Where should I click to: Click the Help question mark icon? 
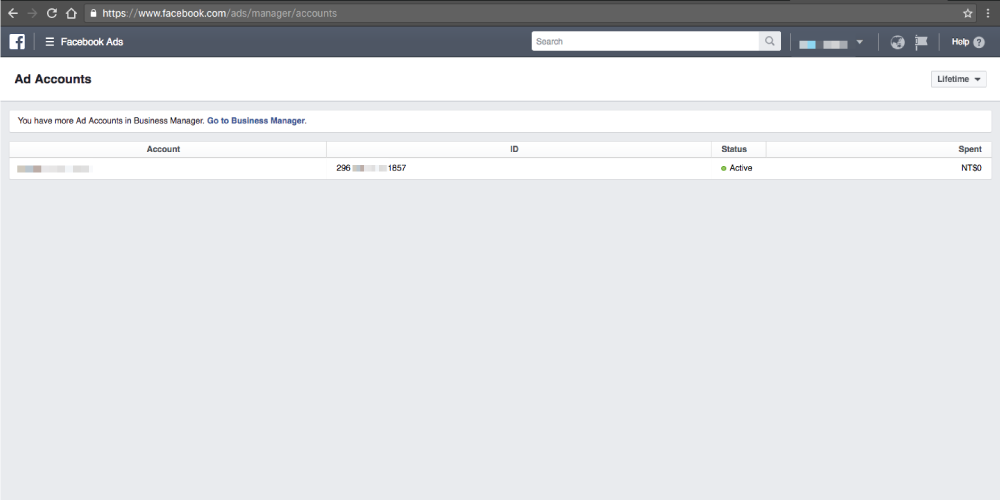pos(979,42)
